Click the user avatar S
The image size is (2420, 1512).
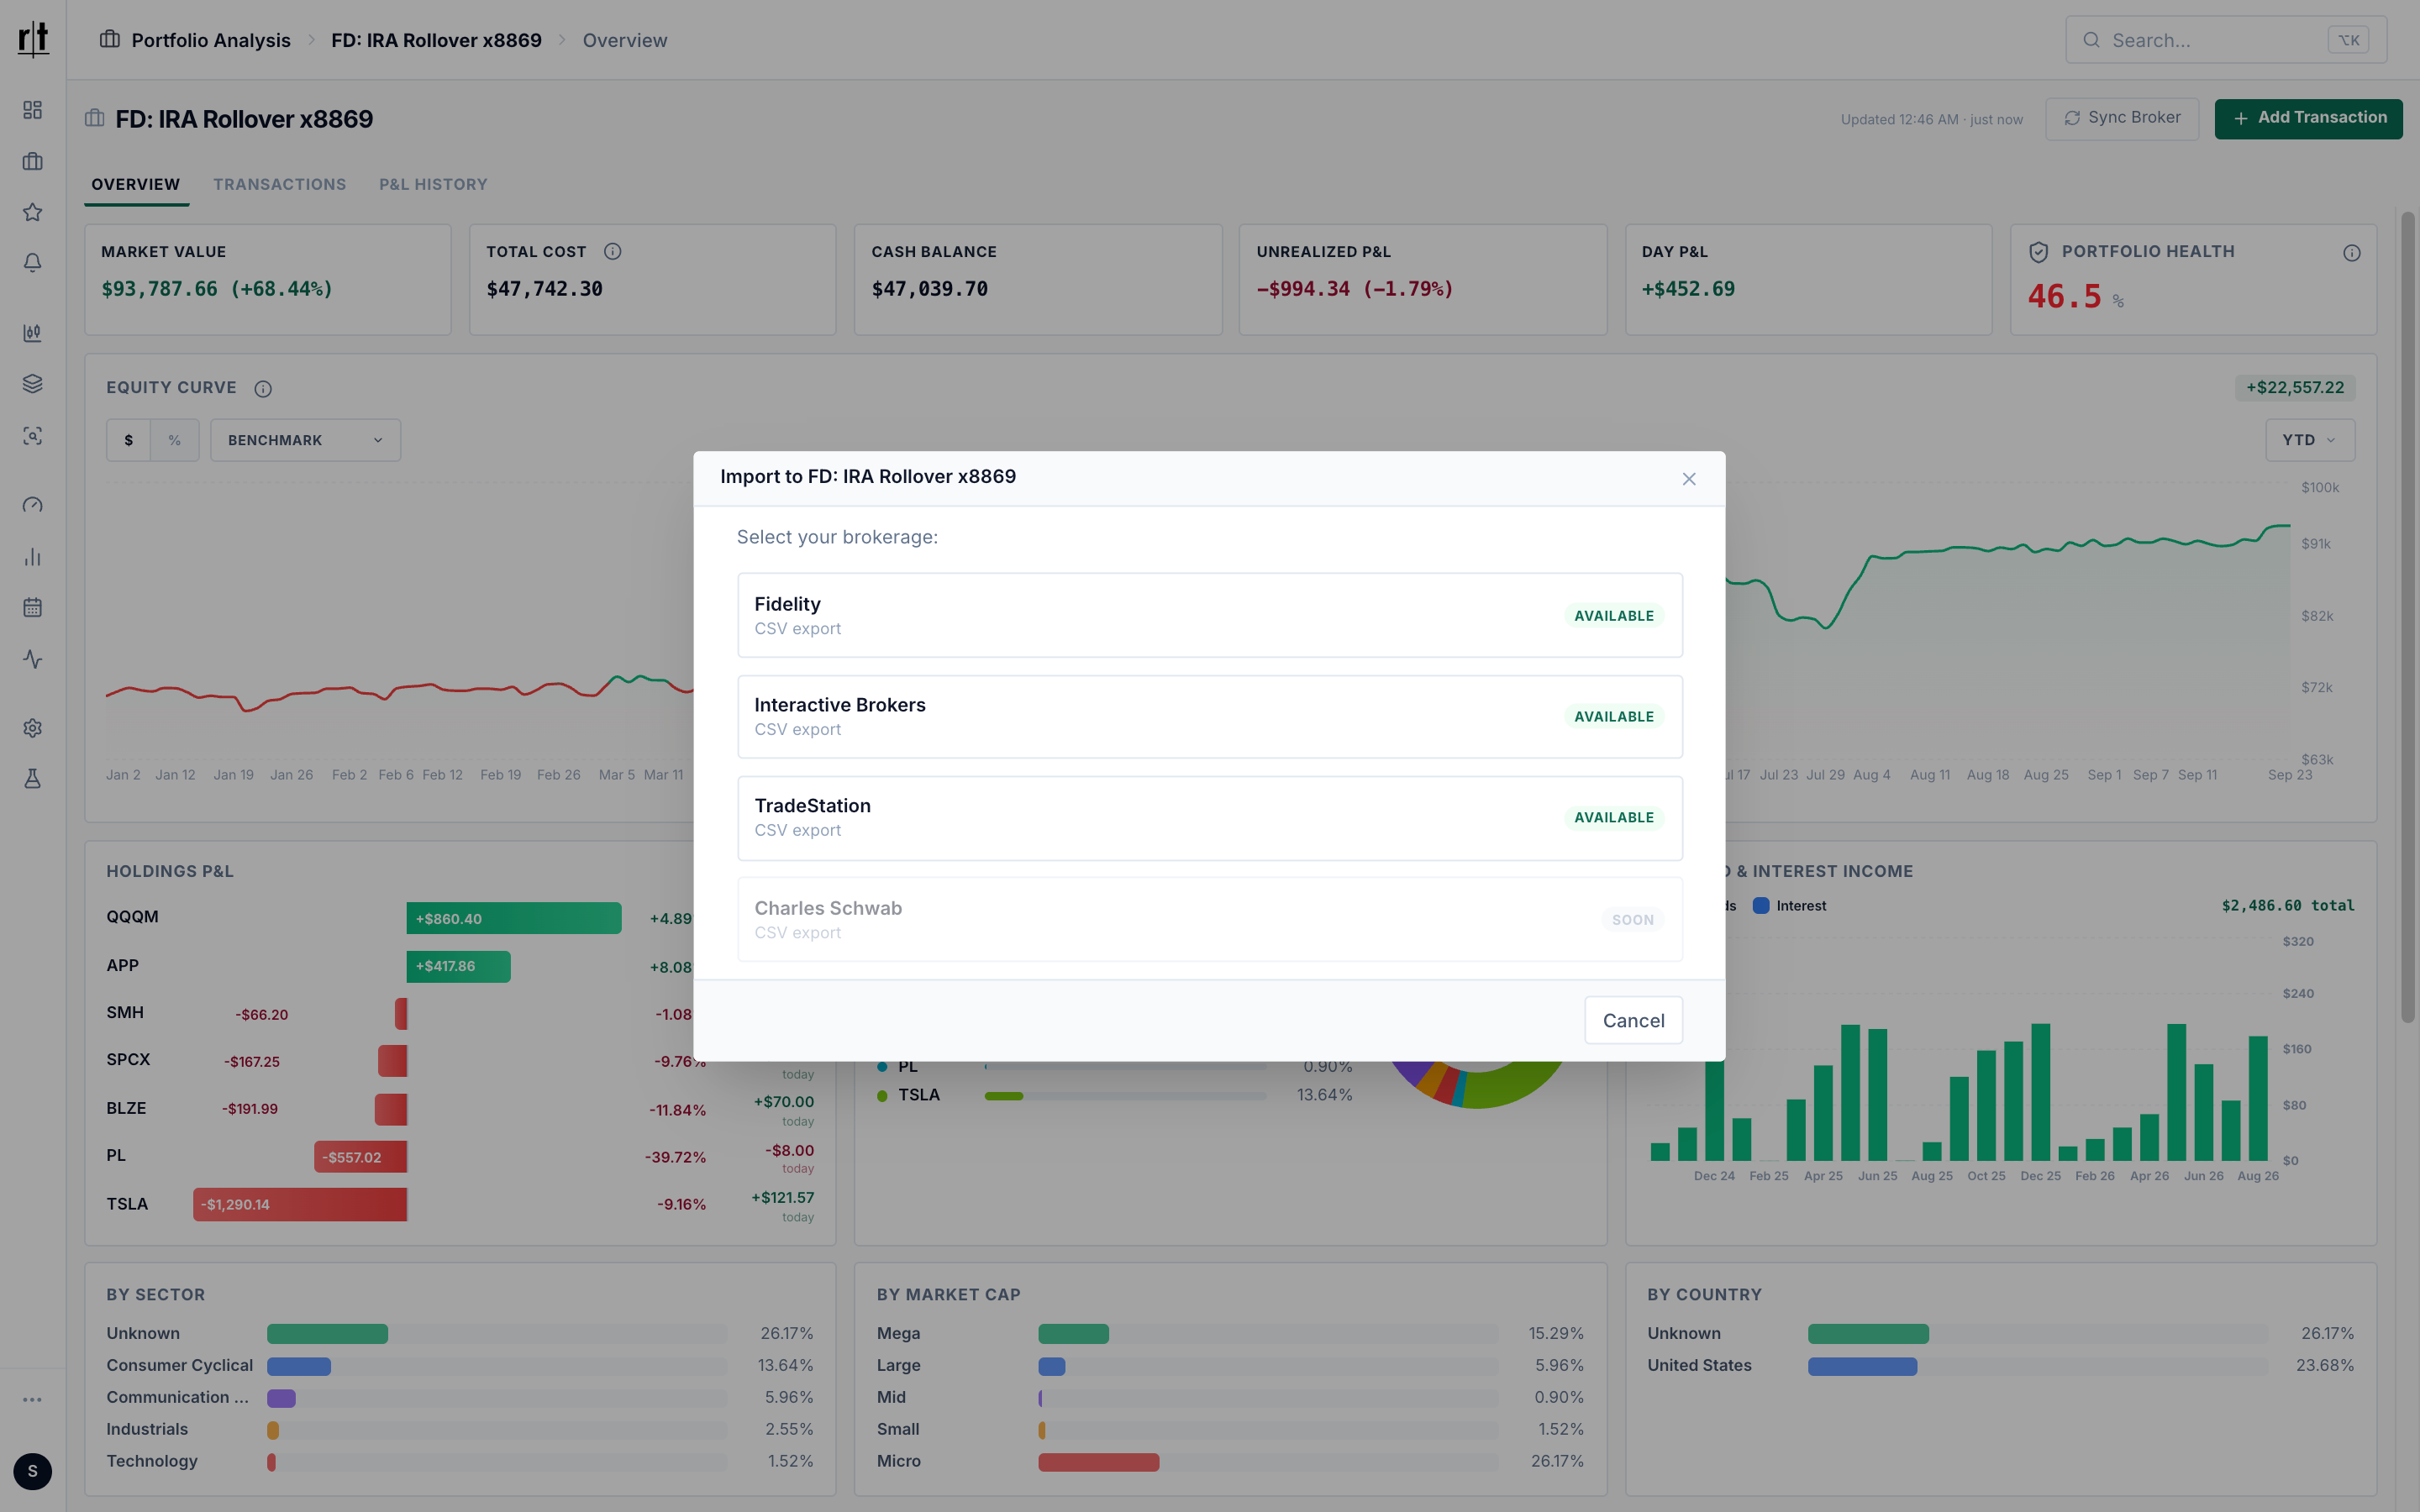click(x=33, y=1471)
